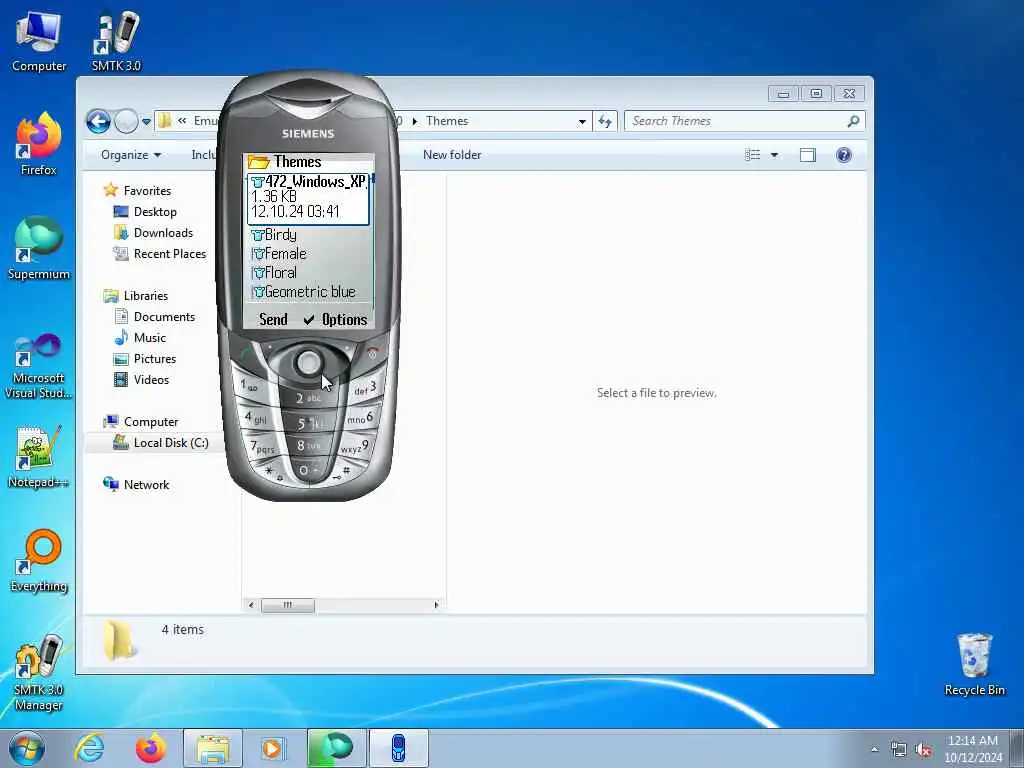
Task: Click the Explorer Back button
Action: point(99,121)
